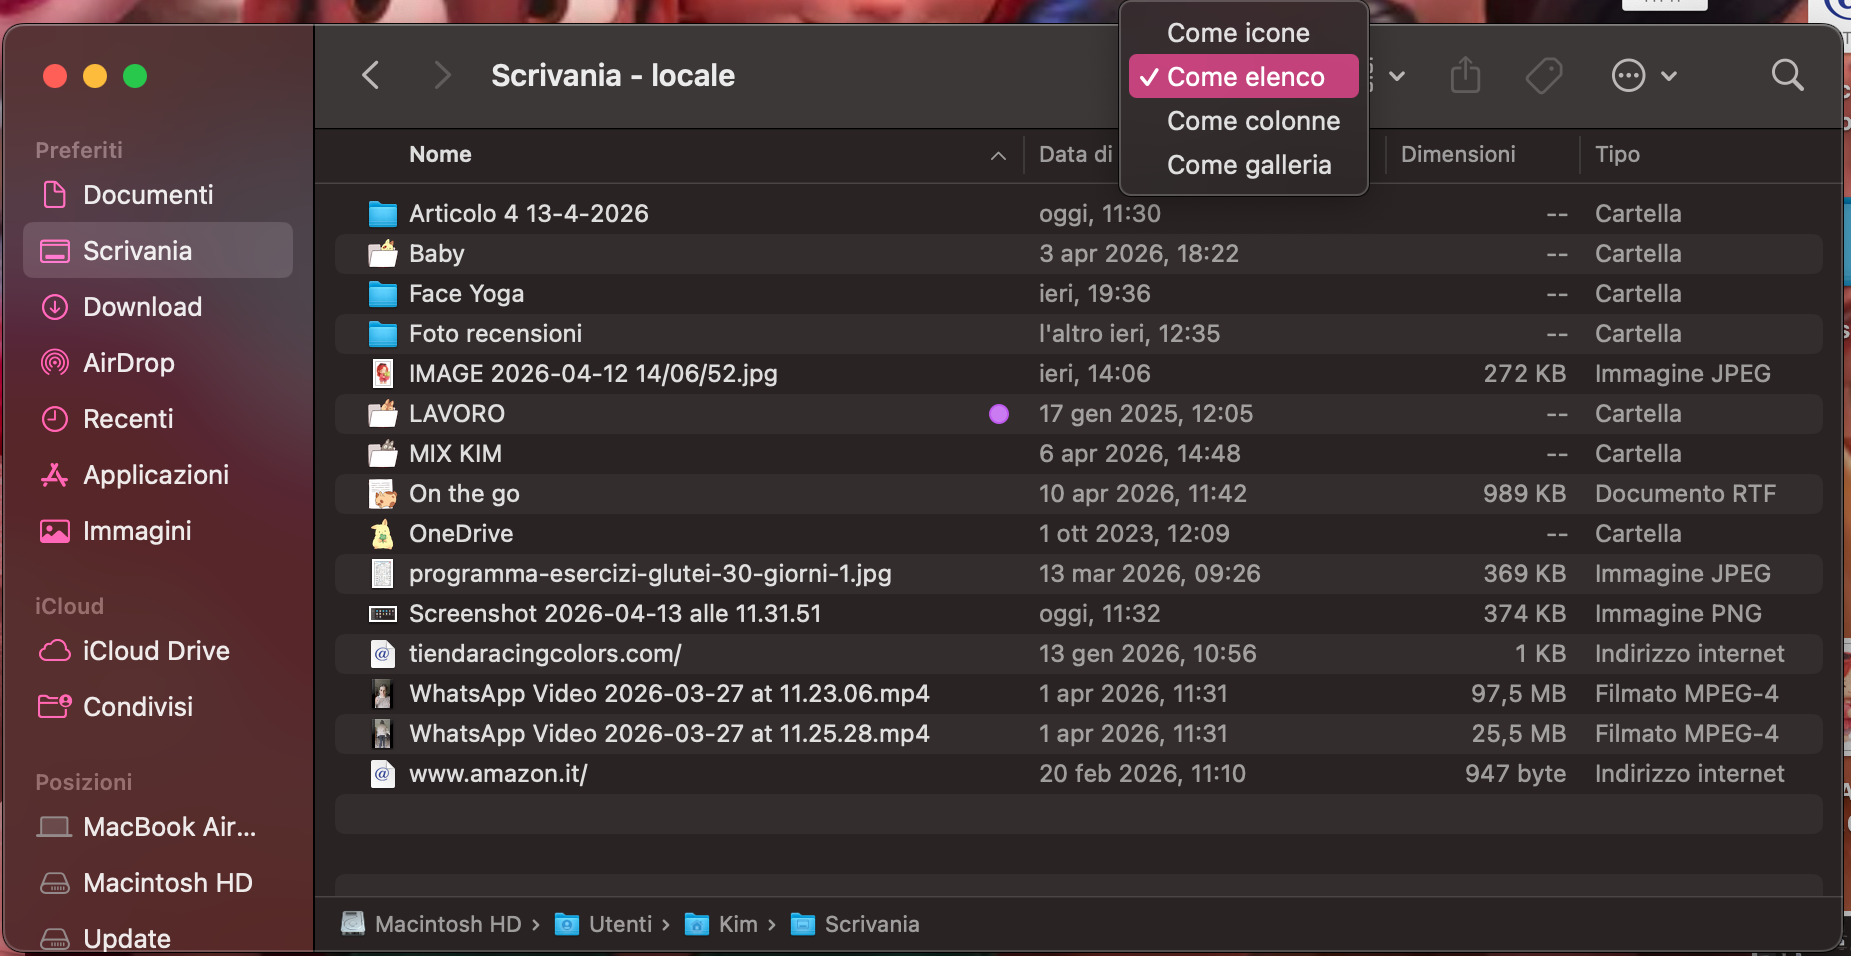
Task: Click the back navigation arrow
Action: [x=370, y=75]
